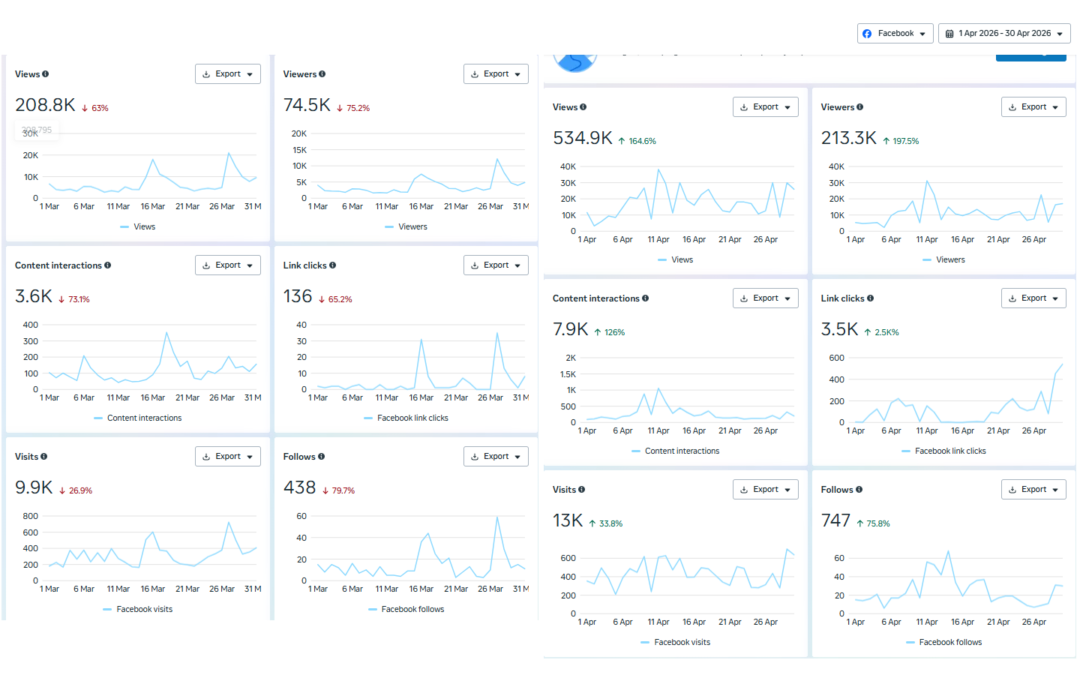Viewport: 1080px width, 675px height.
Task: Click info icon beside April Content interactions
Action: (645, 298)
